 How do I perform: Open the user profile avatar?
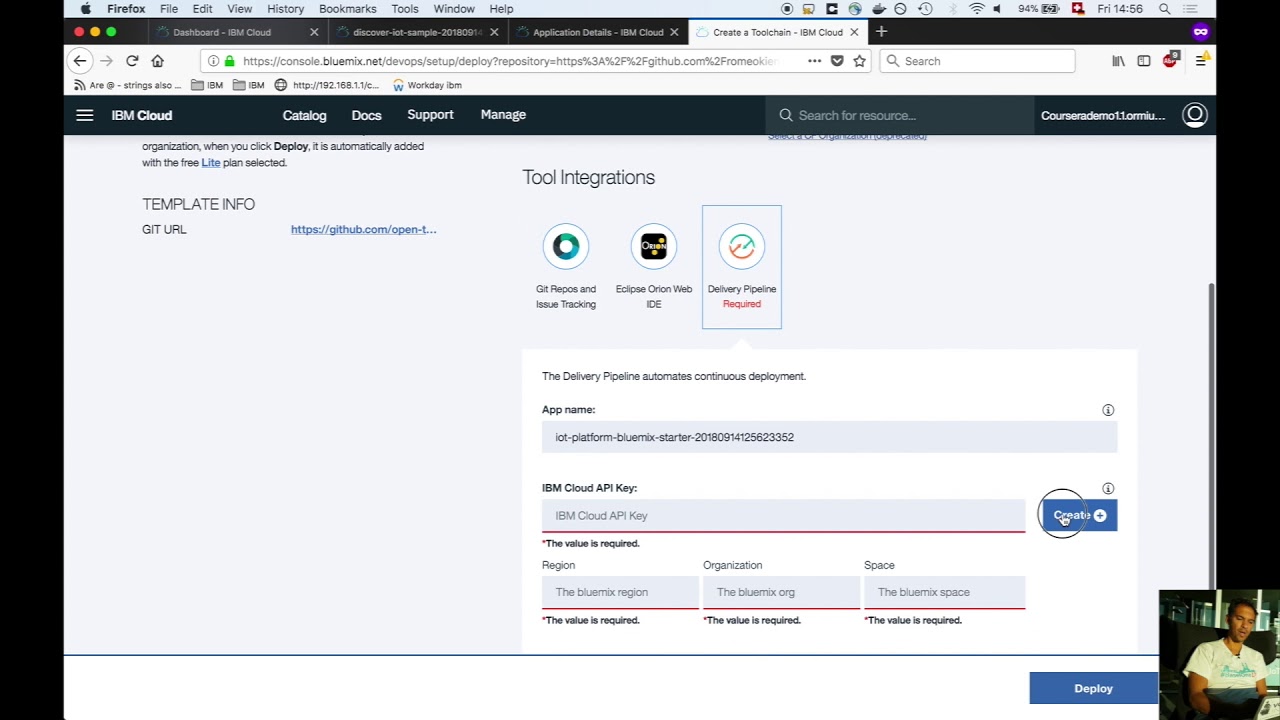(x=1195, y=115)
